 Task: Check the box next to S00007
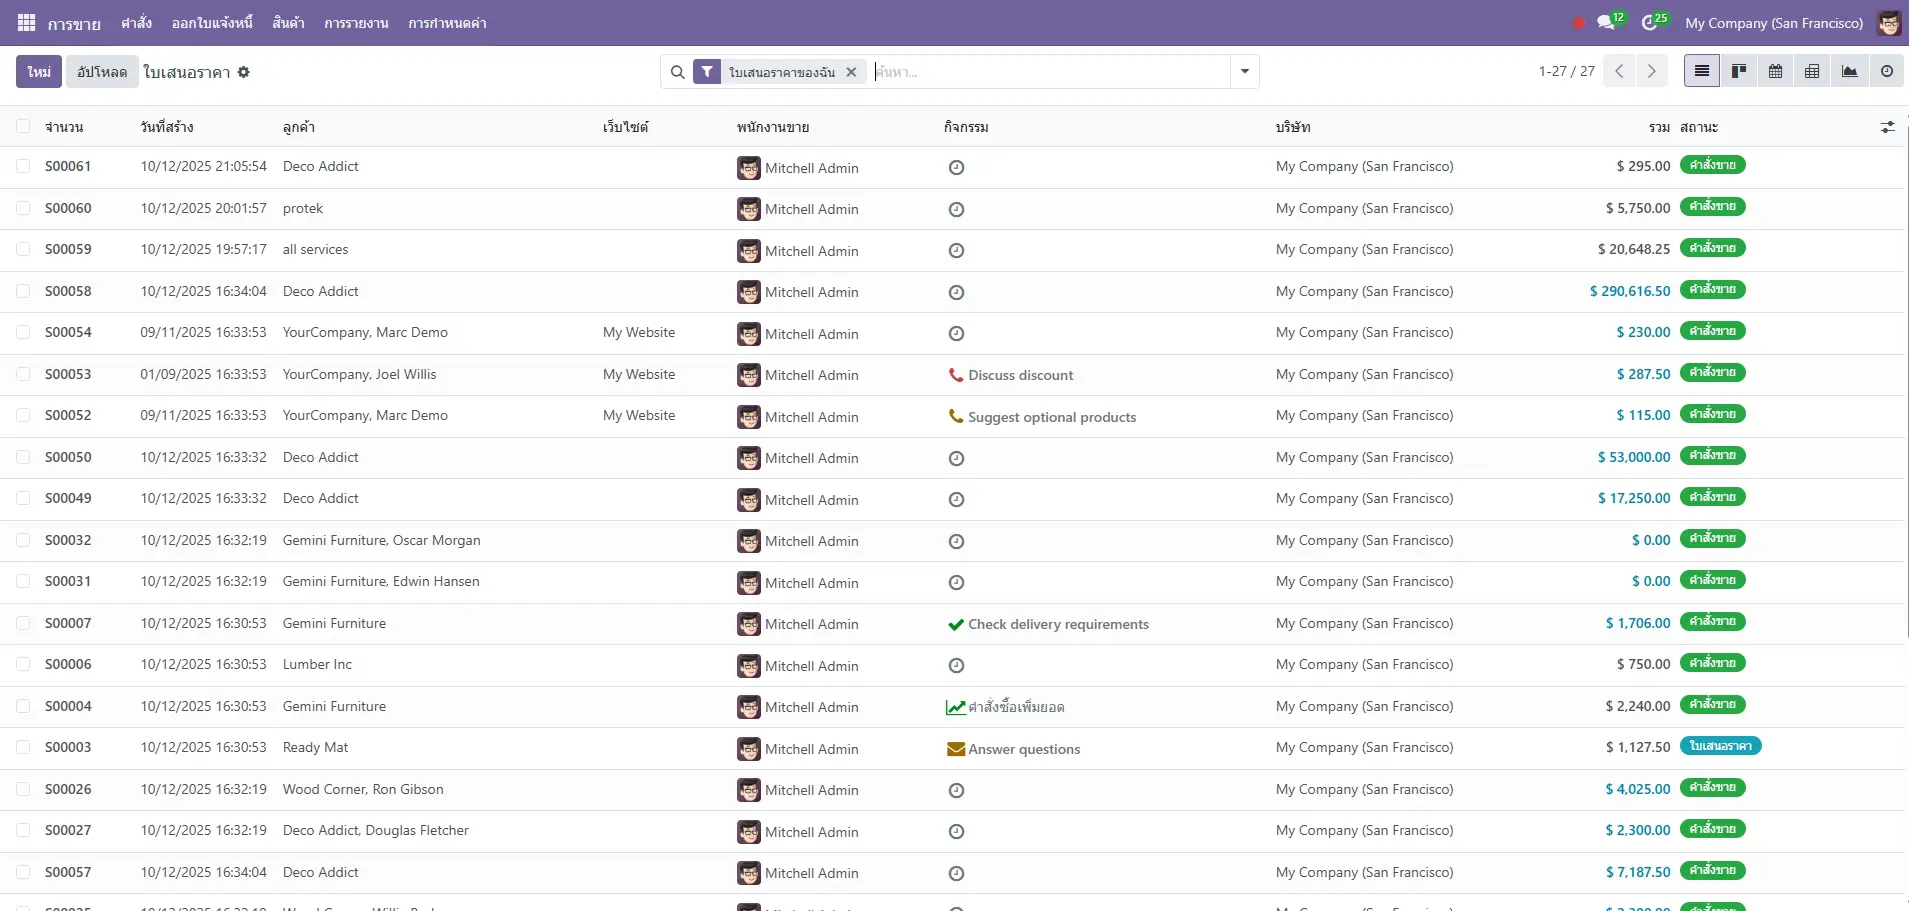pyautogui.click(x=23, y=623)
